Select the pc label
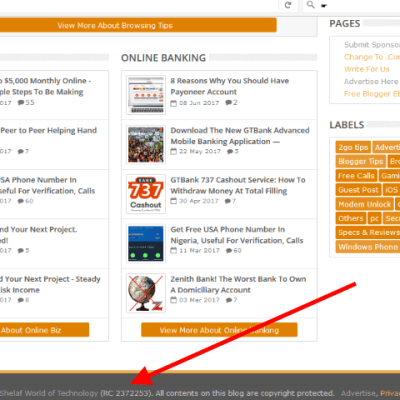Screen dimensions: 400x400 374,218
